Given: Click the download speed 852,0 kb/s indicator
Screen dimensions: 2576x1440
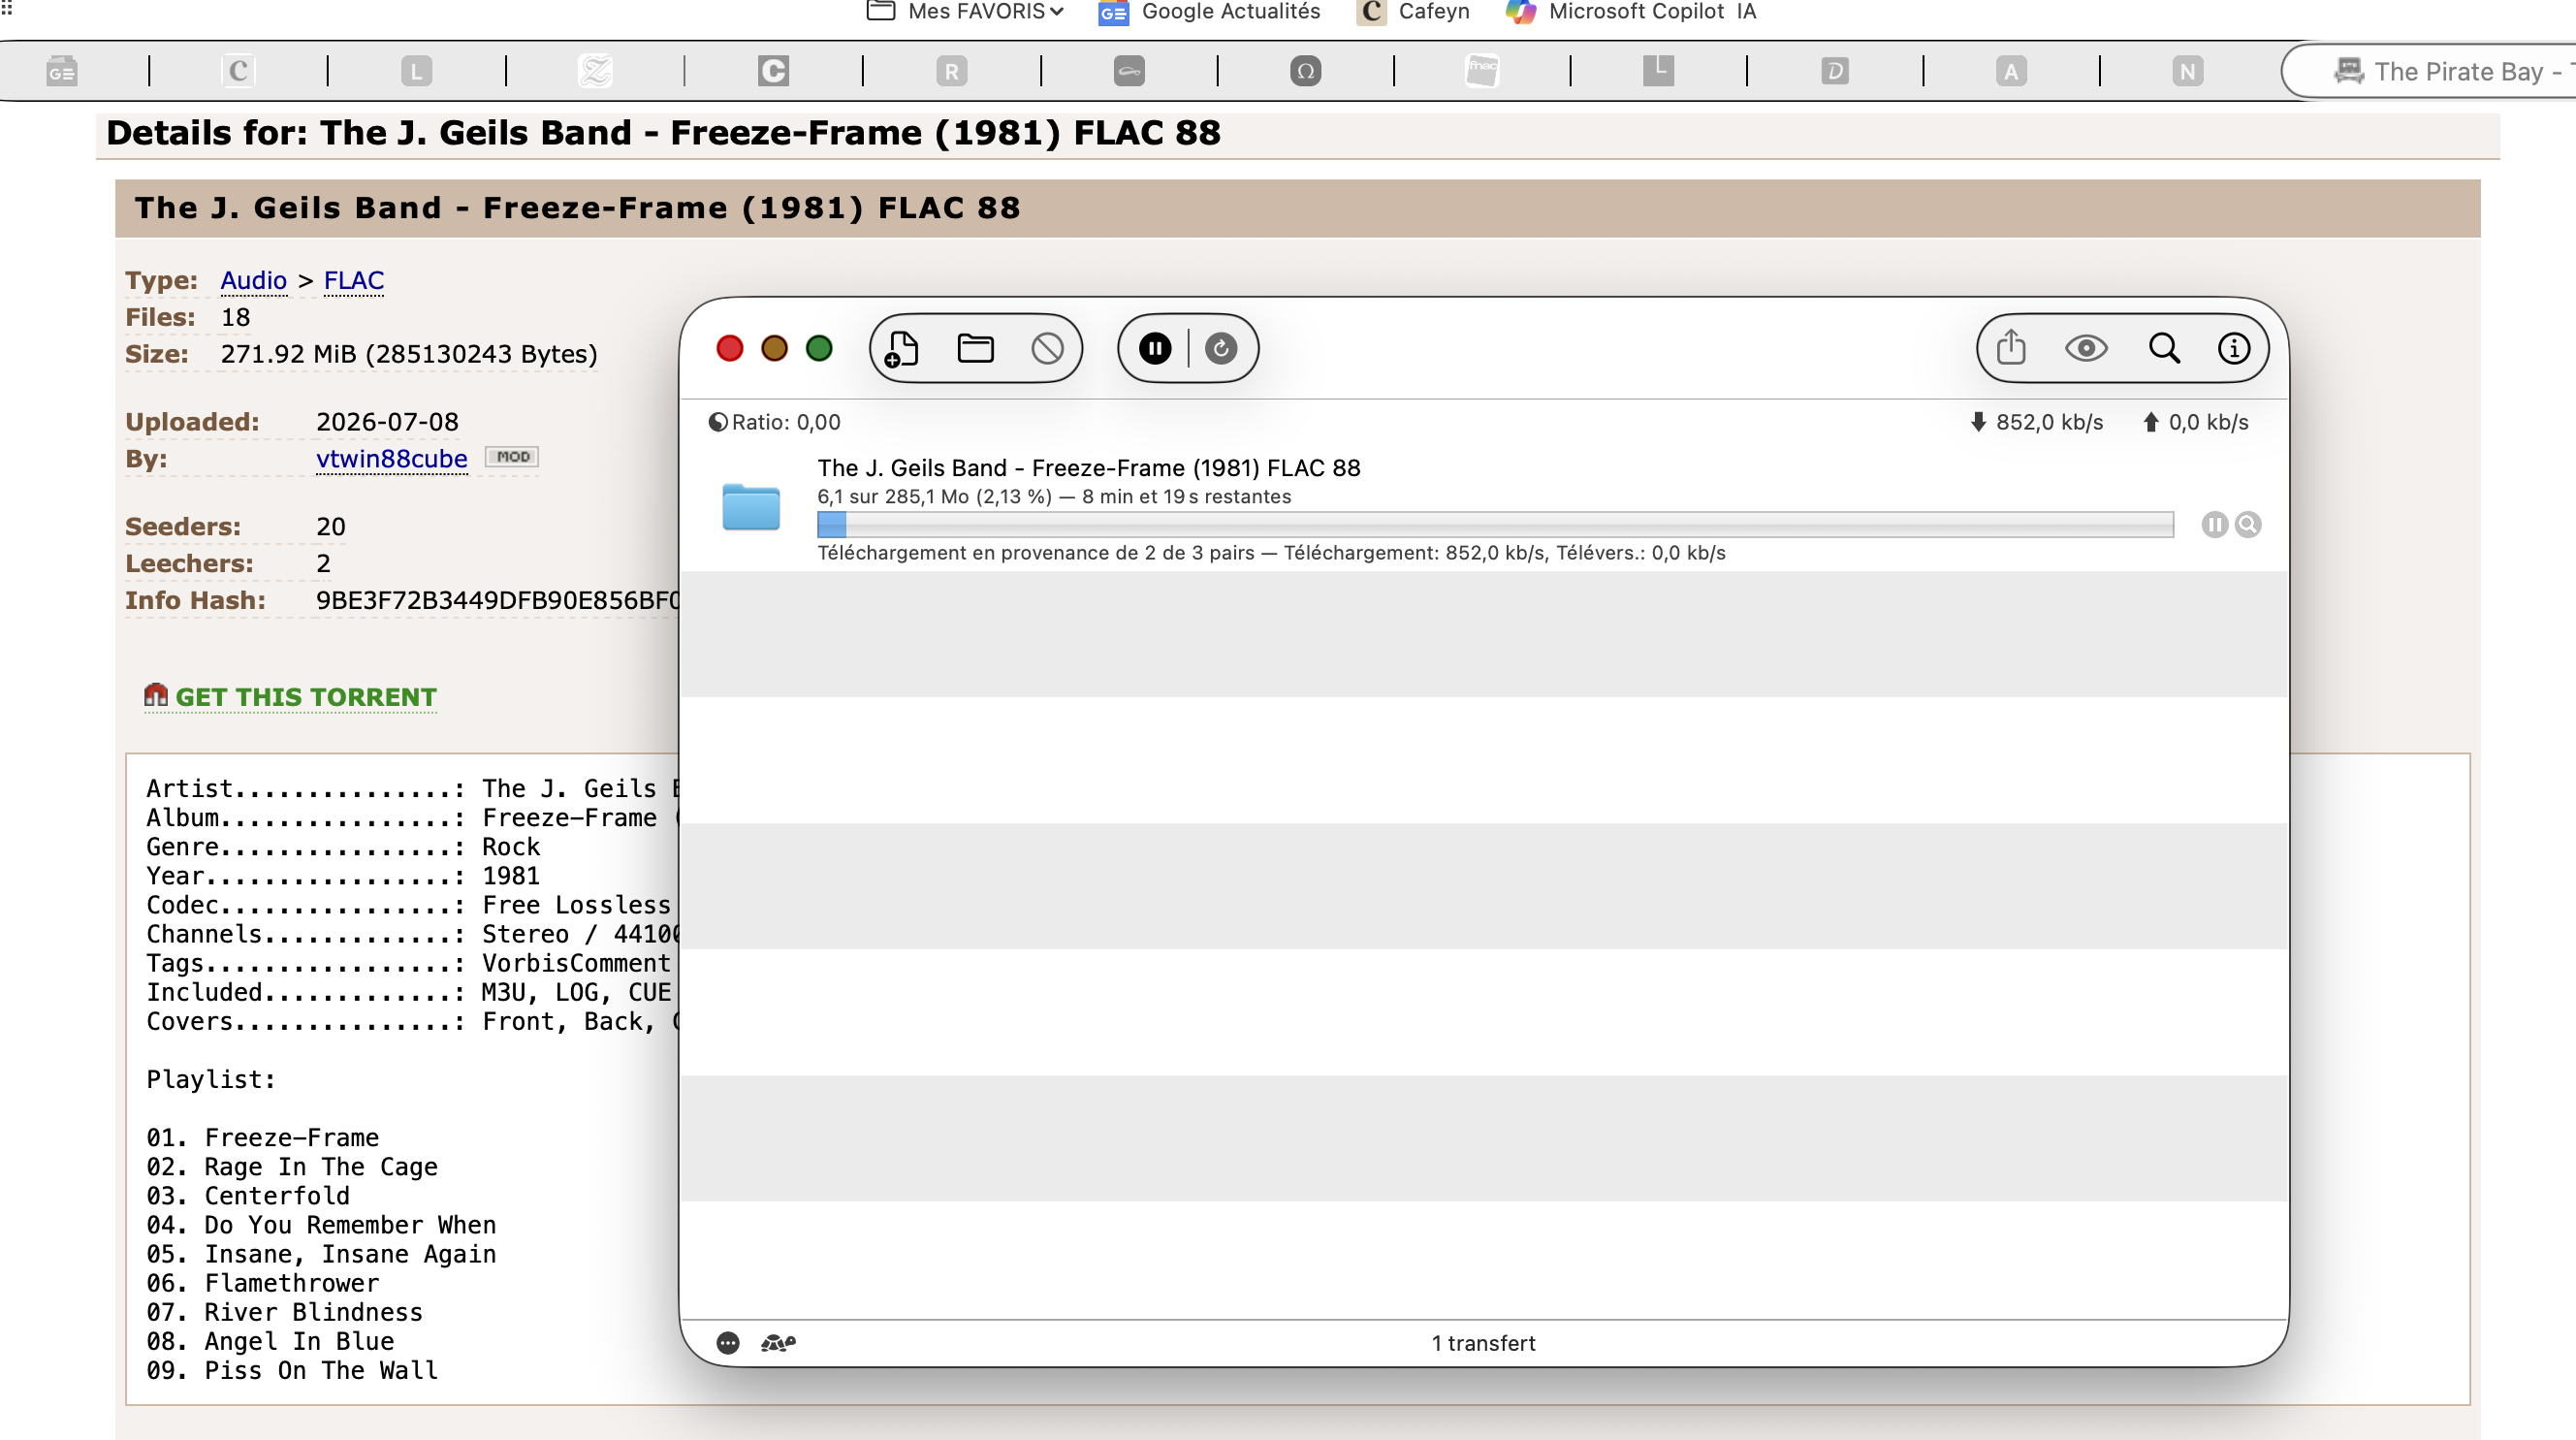Looking at the screenshot, I should (2036, 422).
